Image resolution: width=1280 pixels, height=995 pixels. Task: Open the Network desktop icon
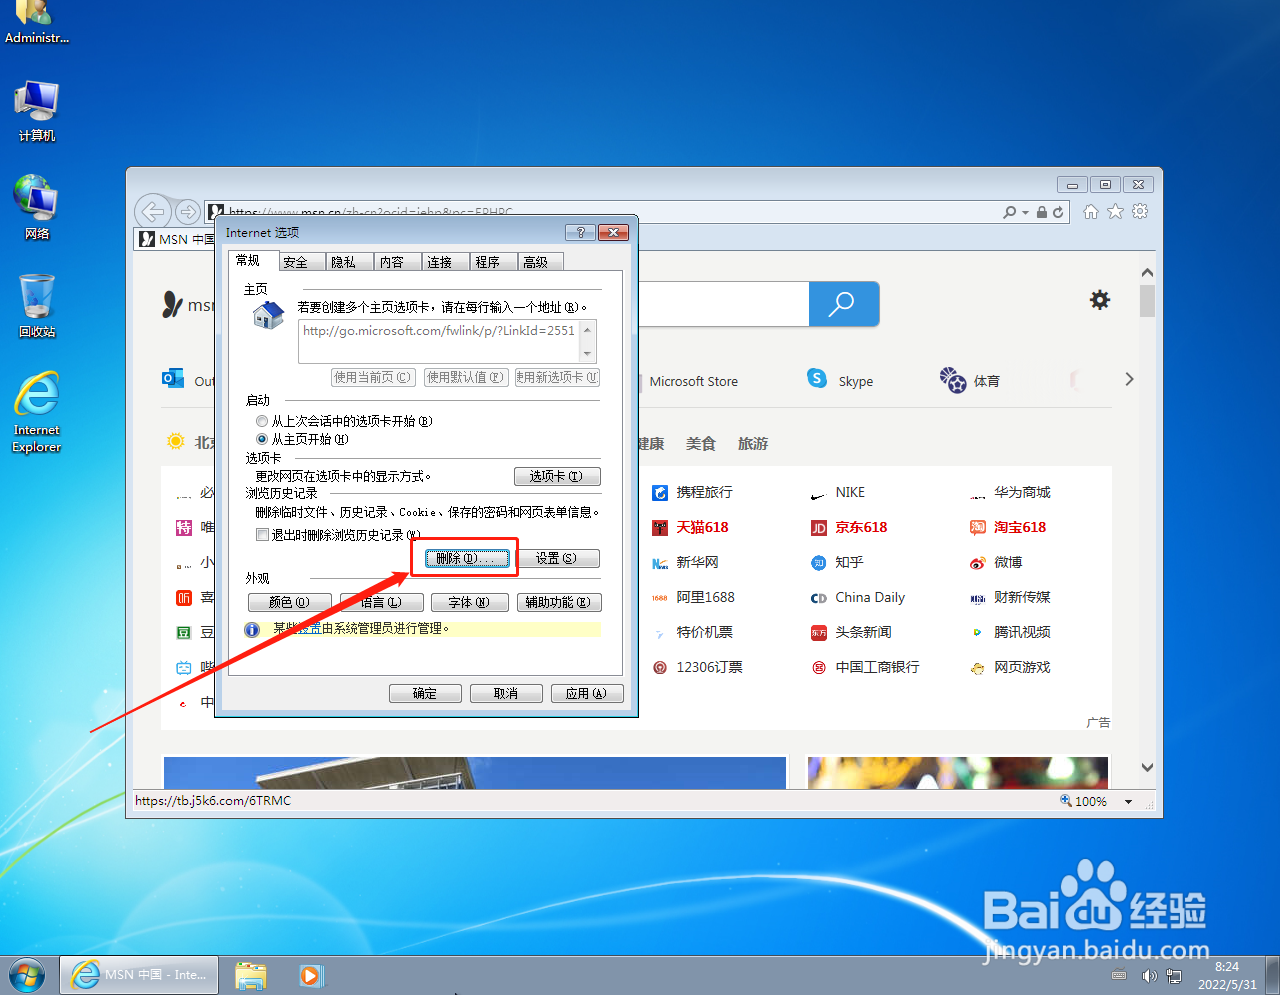click(x=37, y=208)
